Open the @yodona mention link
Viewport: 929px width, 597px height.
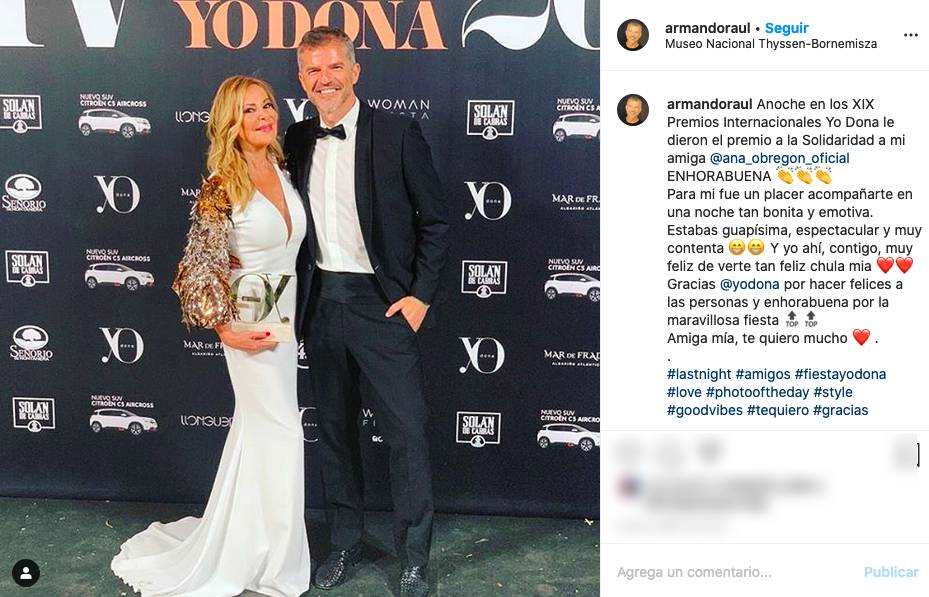749,284
